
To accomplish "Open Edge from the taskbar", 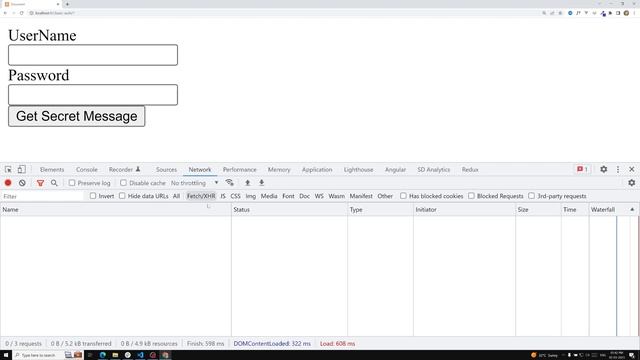I will pyautogui.click(x=102, y=355).
